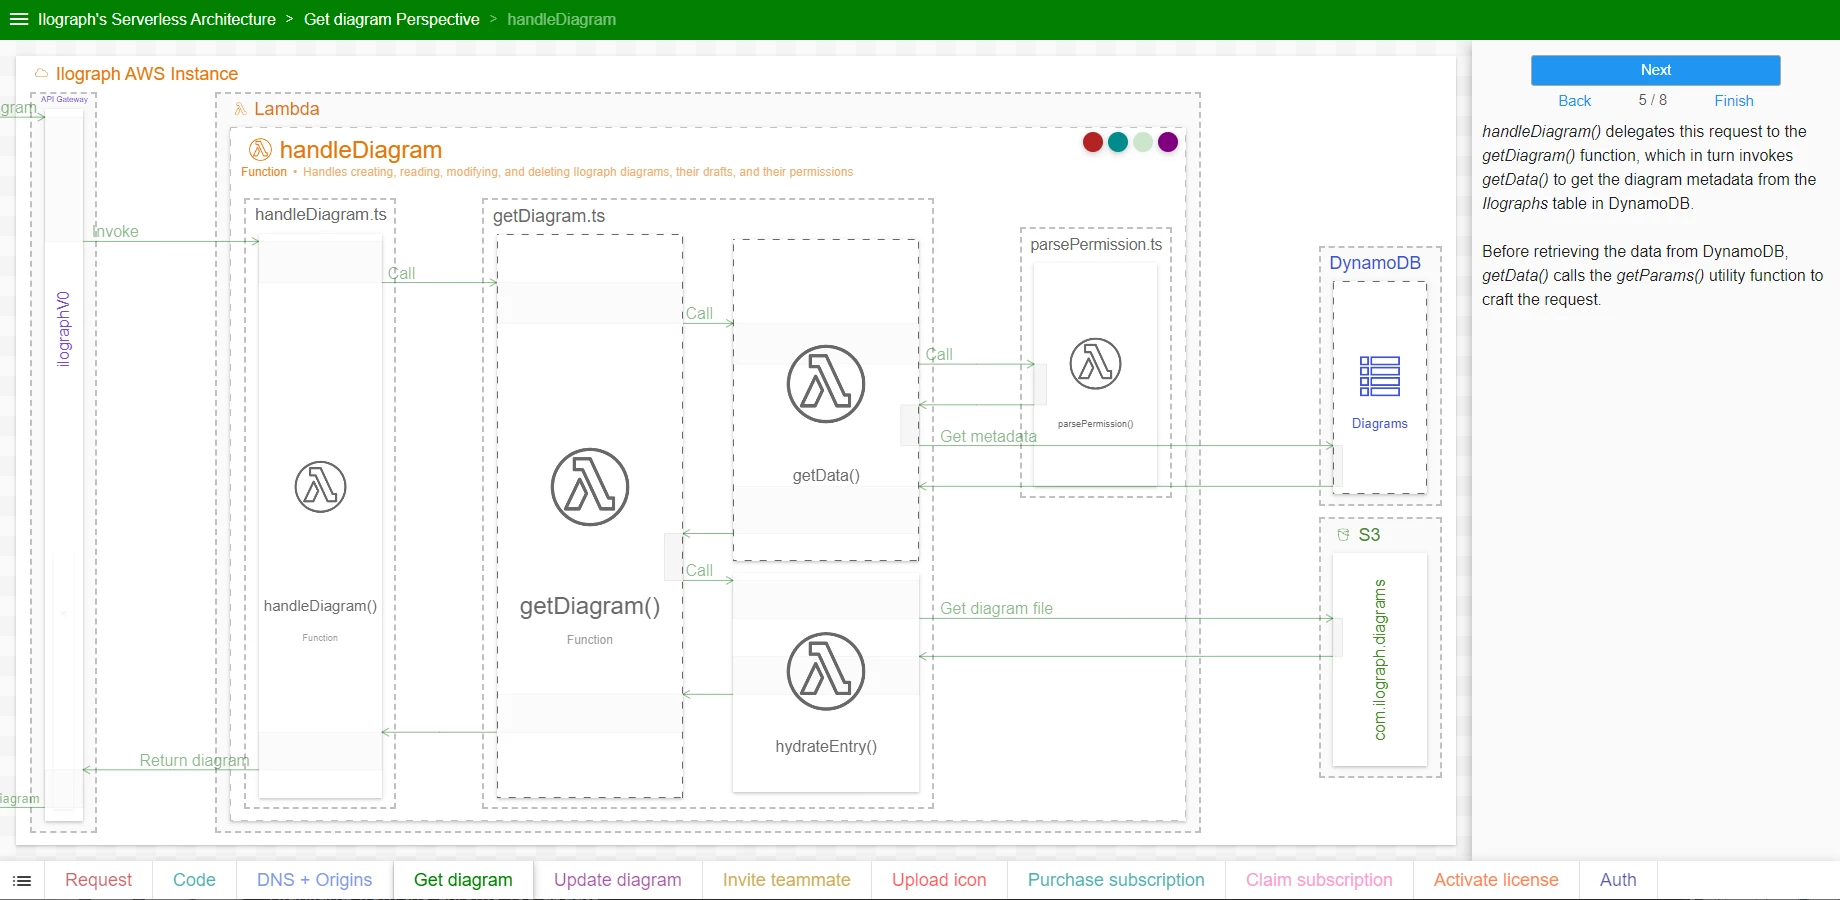Screen dimensions: 1840x900
Task: Click the handleDiagram.ts file label
Action: tap(321, 214)
